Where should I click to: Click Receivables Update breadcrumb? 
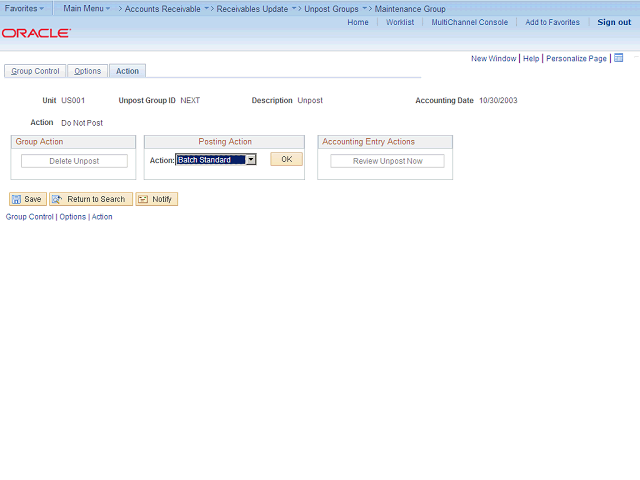[252, 9]
